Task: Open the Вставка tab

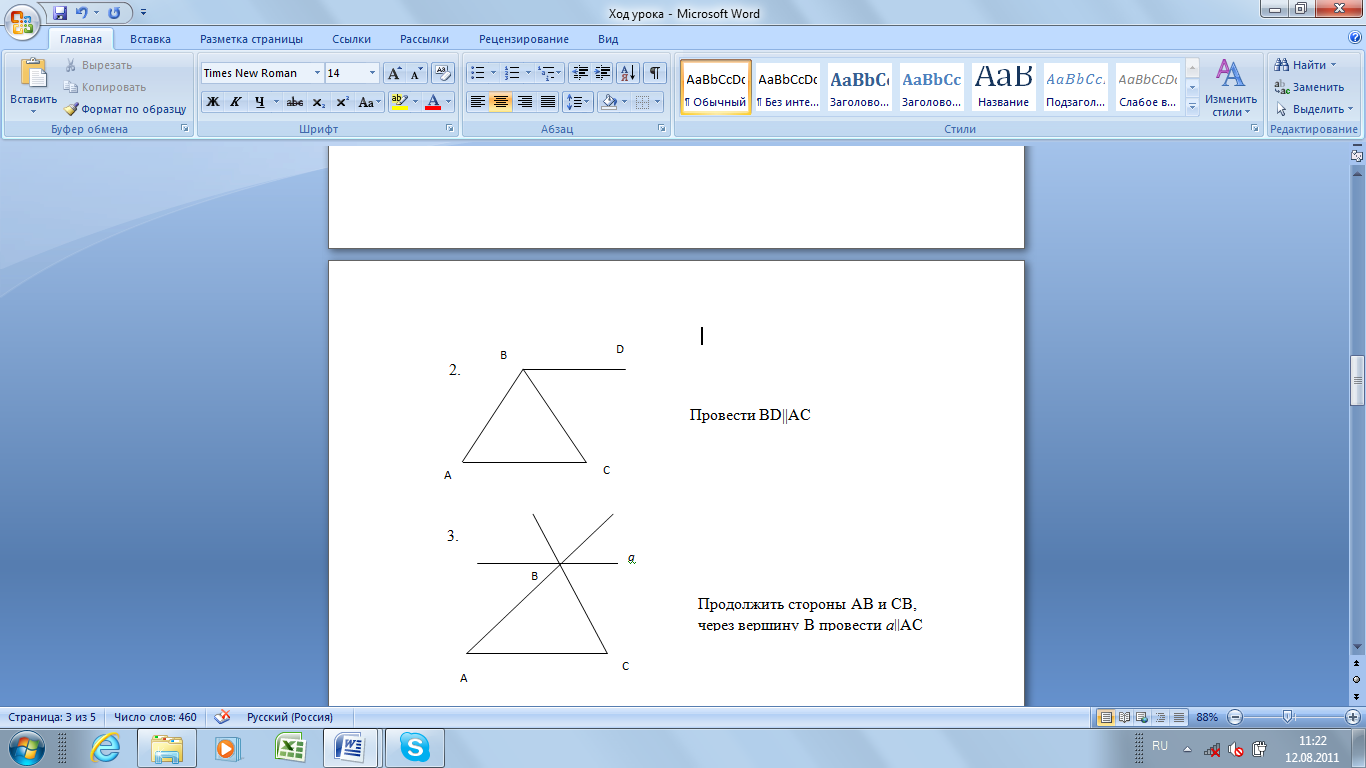Action: pos(150,39)
